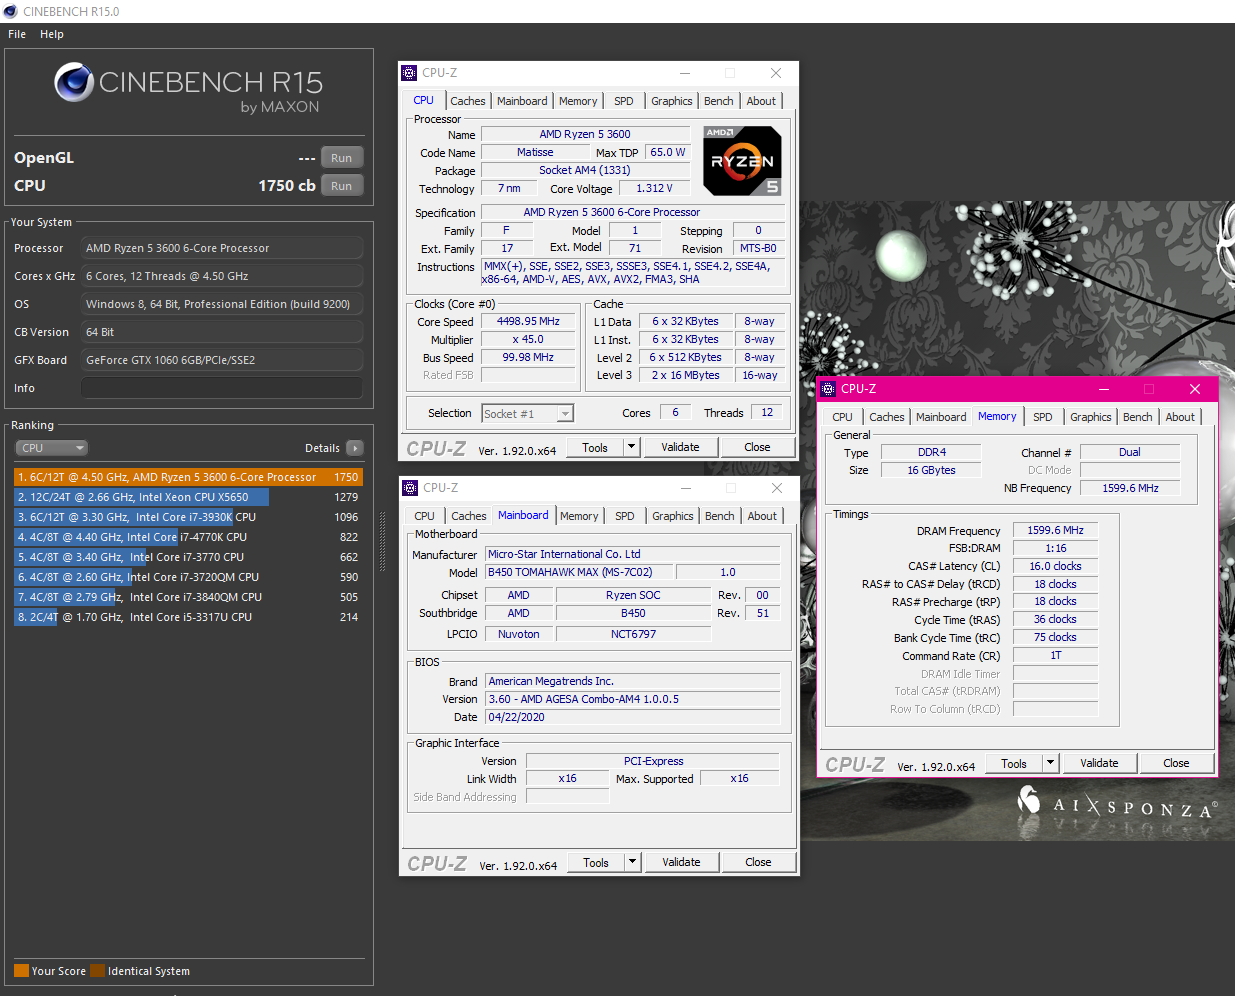Image resolution: width=1235 pixels, height=996 pixels.
Task: Open Tools dropdown arrow in Mainboard CPU-Z window
Action: (632, 862)
